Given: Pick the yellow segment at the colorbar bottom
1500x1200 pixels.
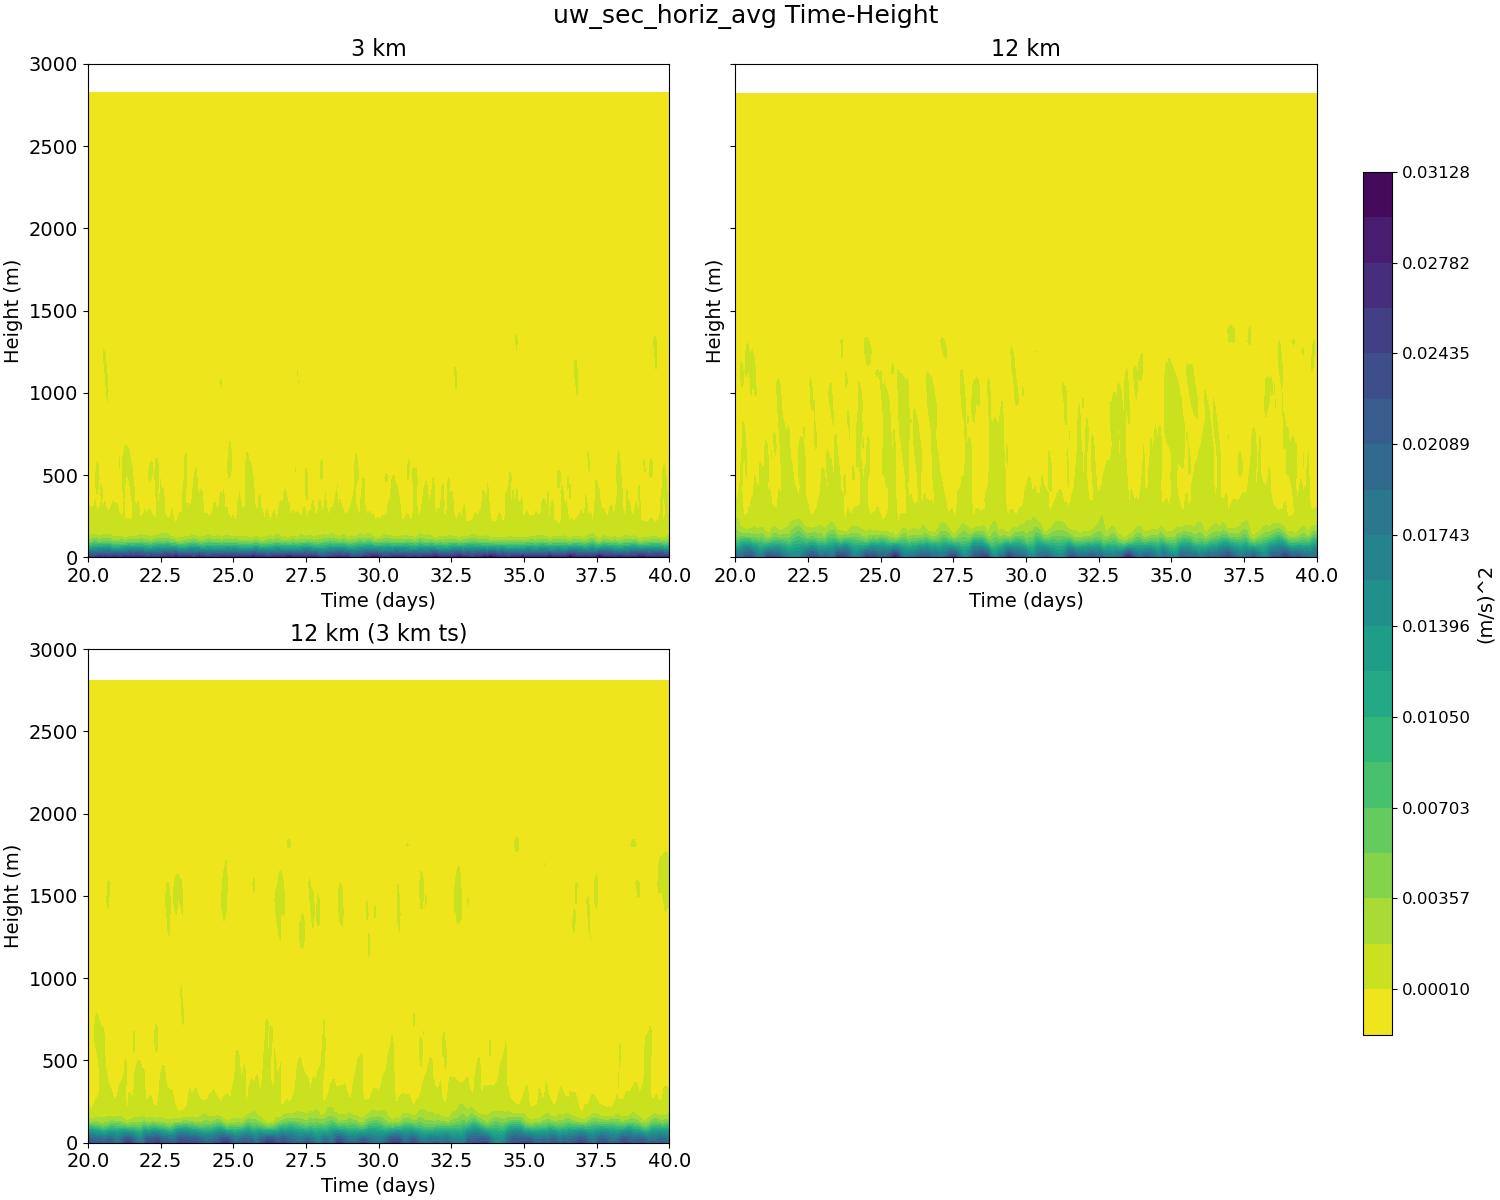Looking at the screenshot, I should (x=1377, y=1012).
